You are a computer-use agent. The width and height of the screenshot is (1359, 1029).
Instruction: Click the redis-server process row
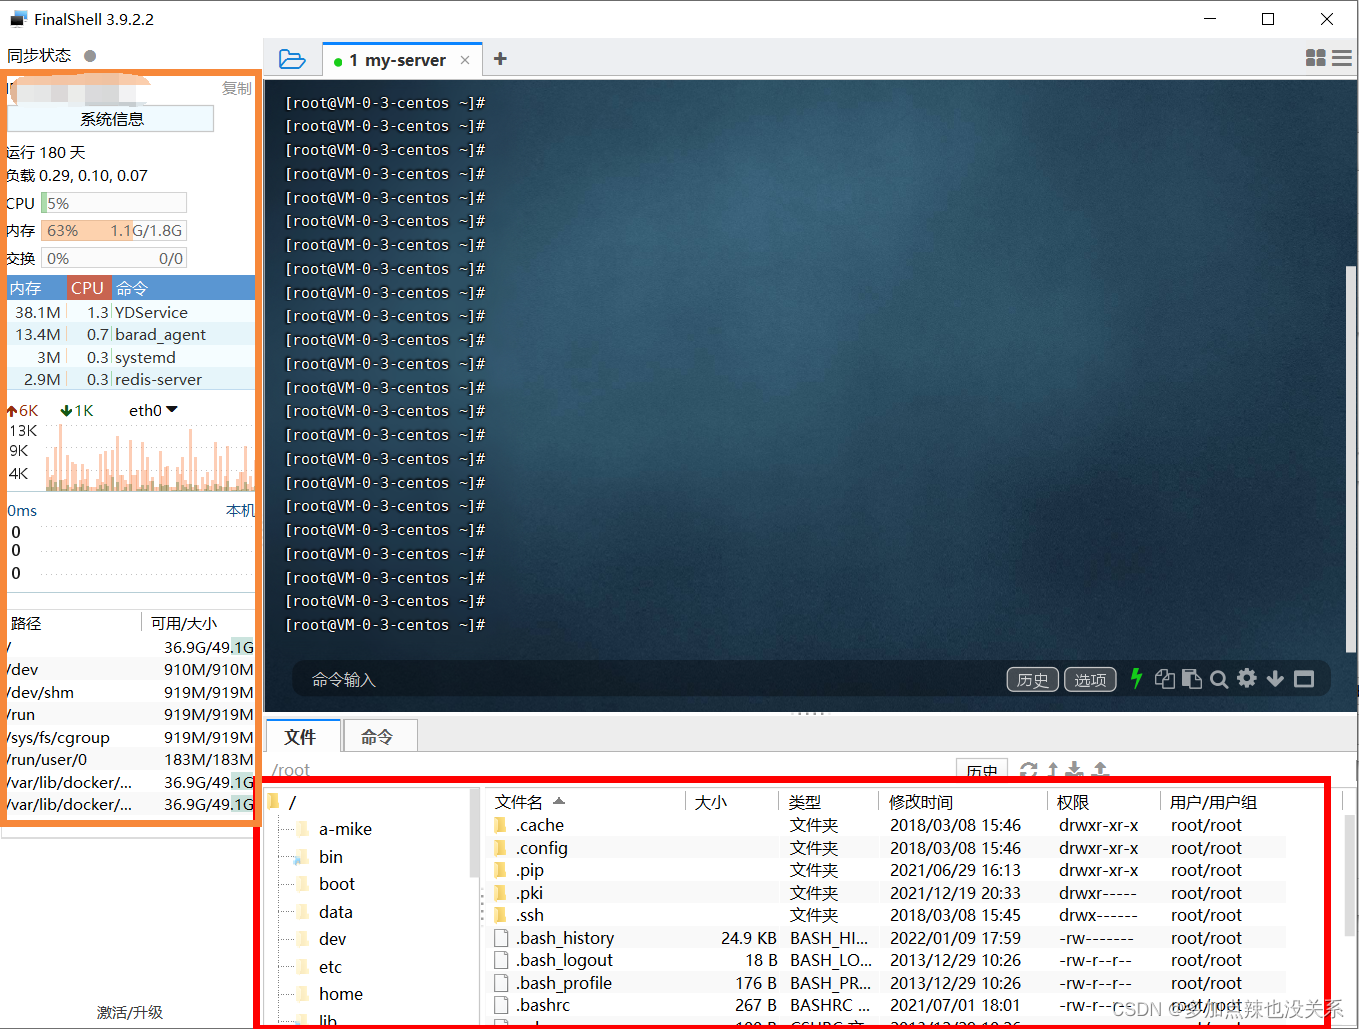click(x=131, y=379)
